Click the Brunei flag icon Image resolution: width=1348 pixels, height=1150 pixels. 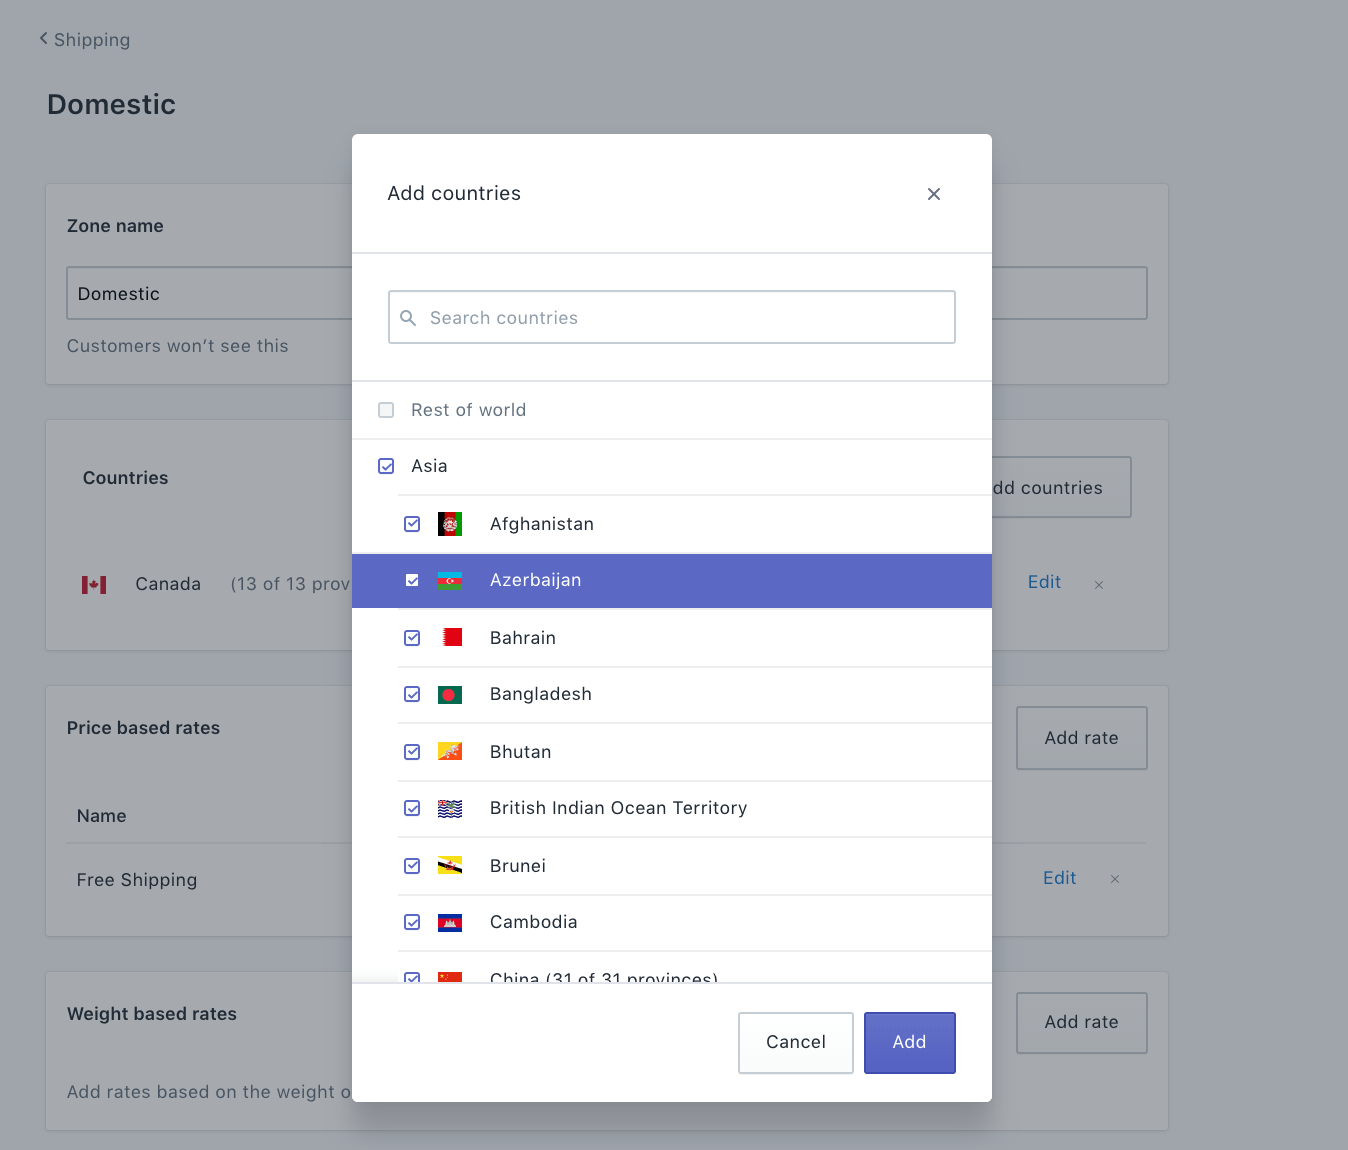[x=450, y=866]
